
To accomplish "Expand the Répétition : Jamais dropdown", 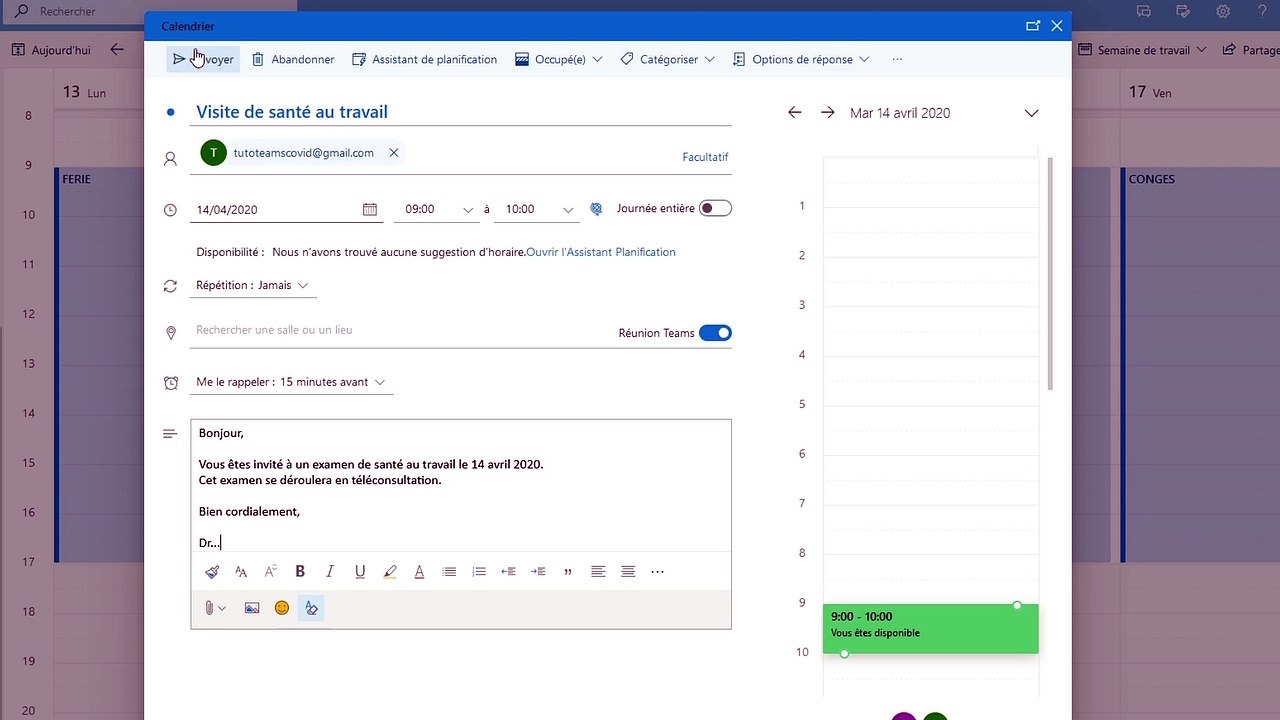I will point(252,285).
